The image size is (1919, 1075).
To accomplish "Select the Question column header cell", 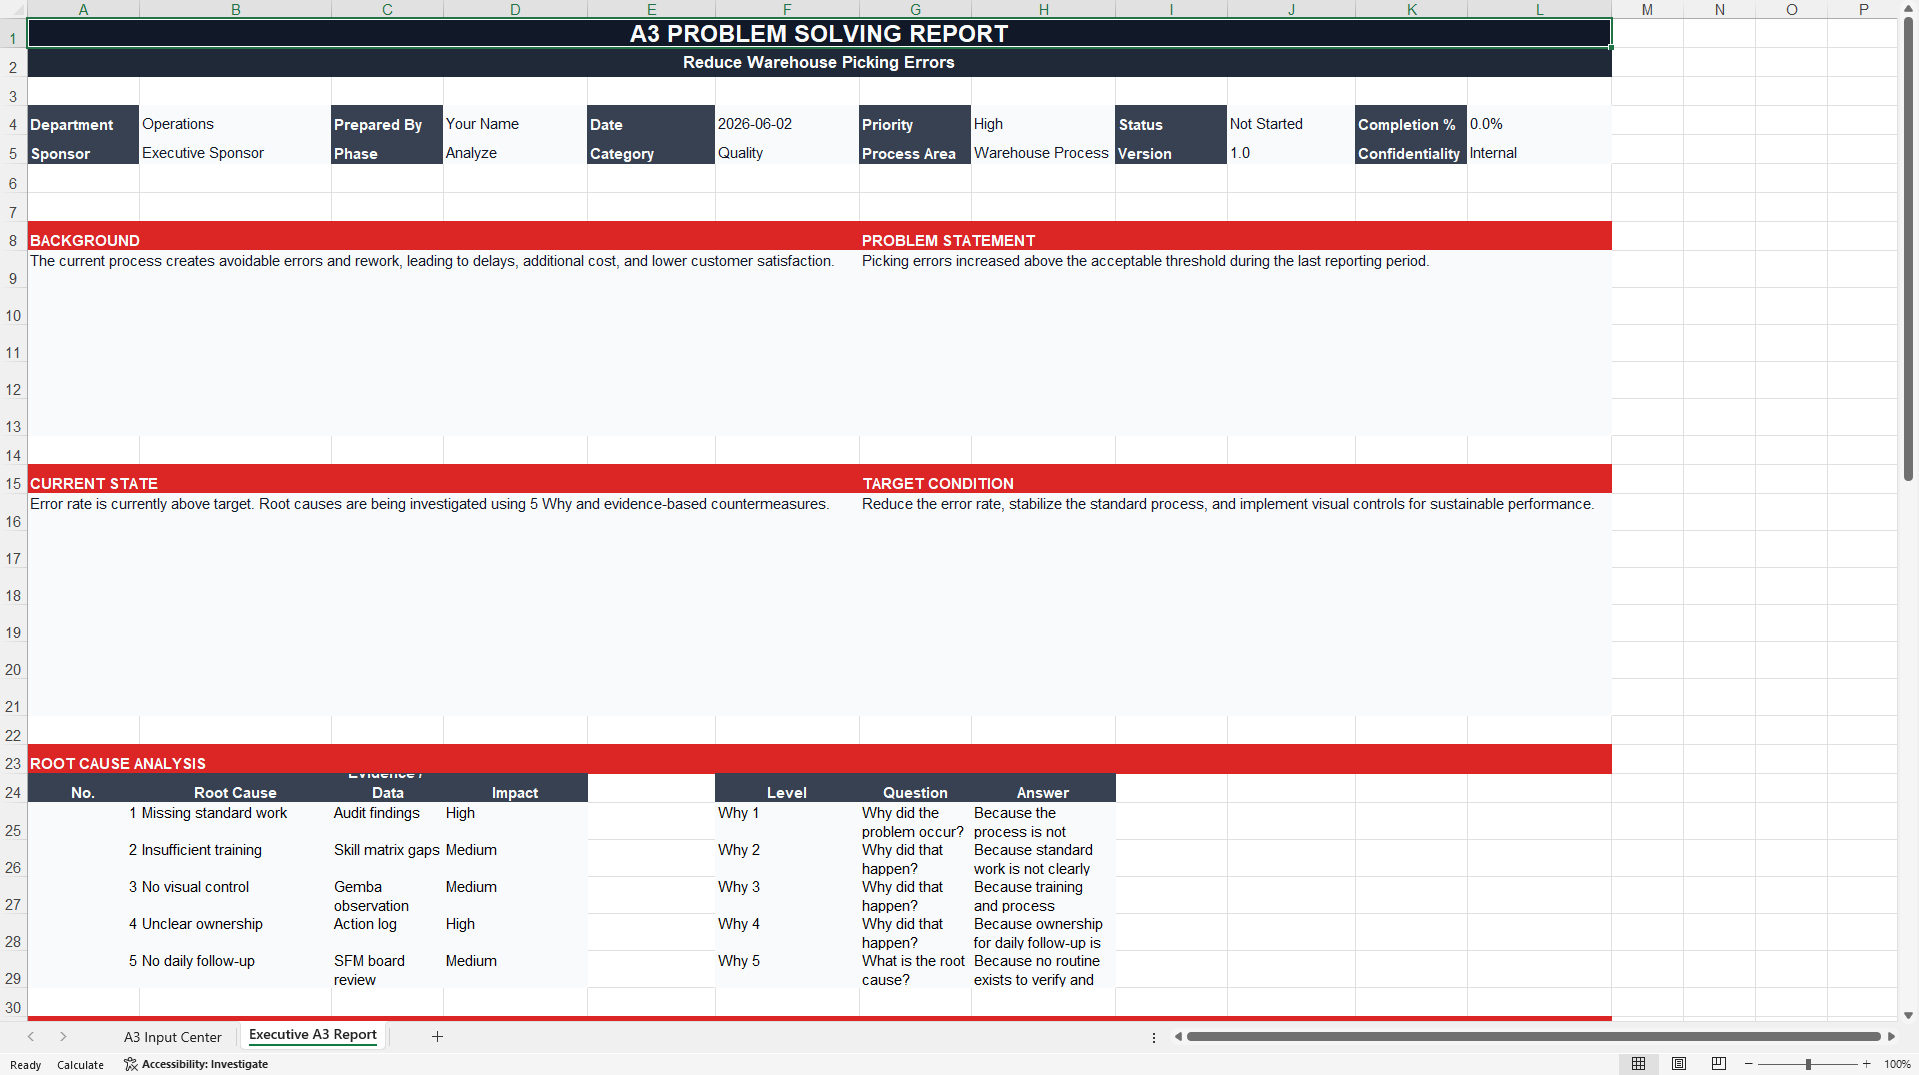I will click(915, 788).
